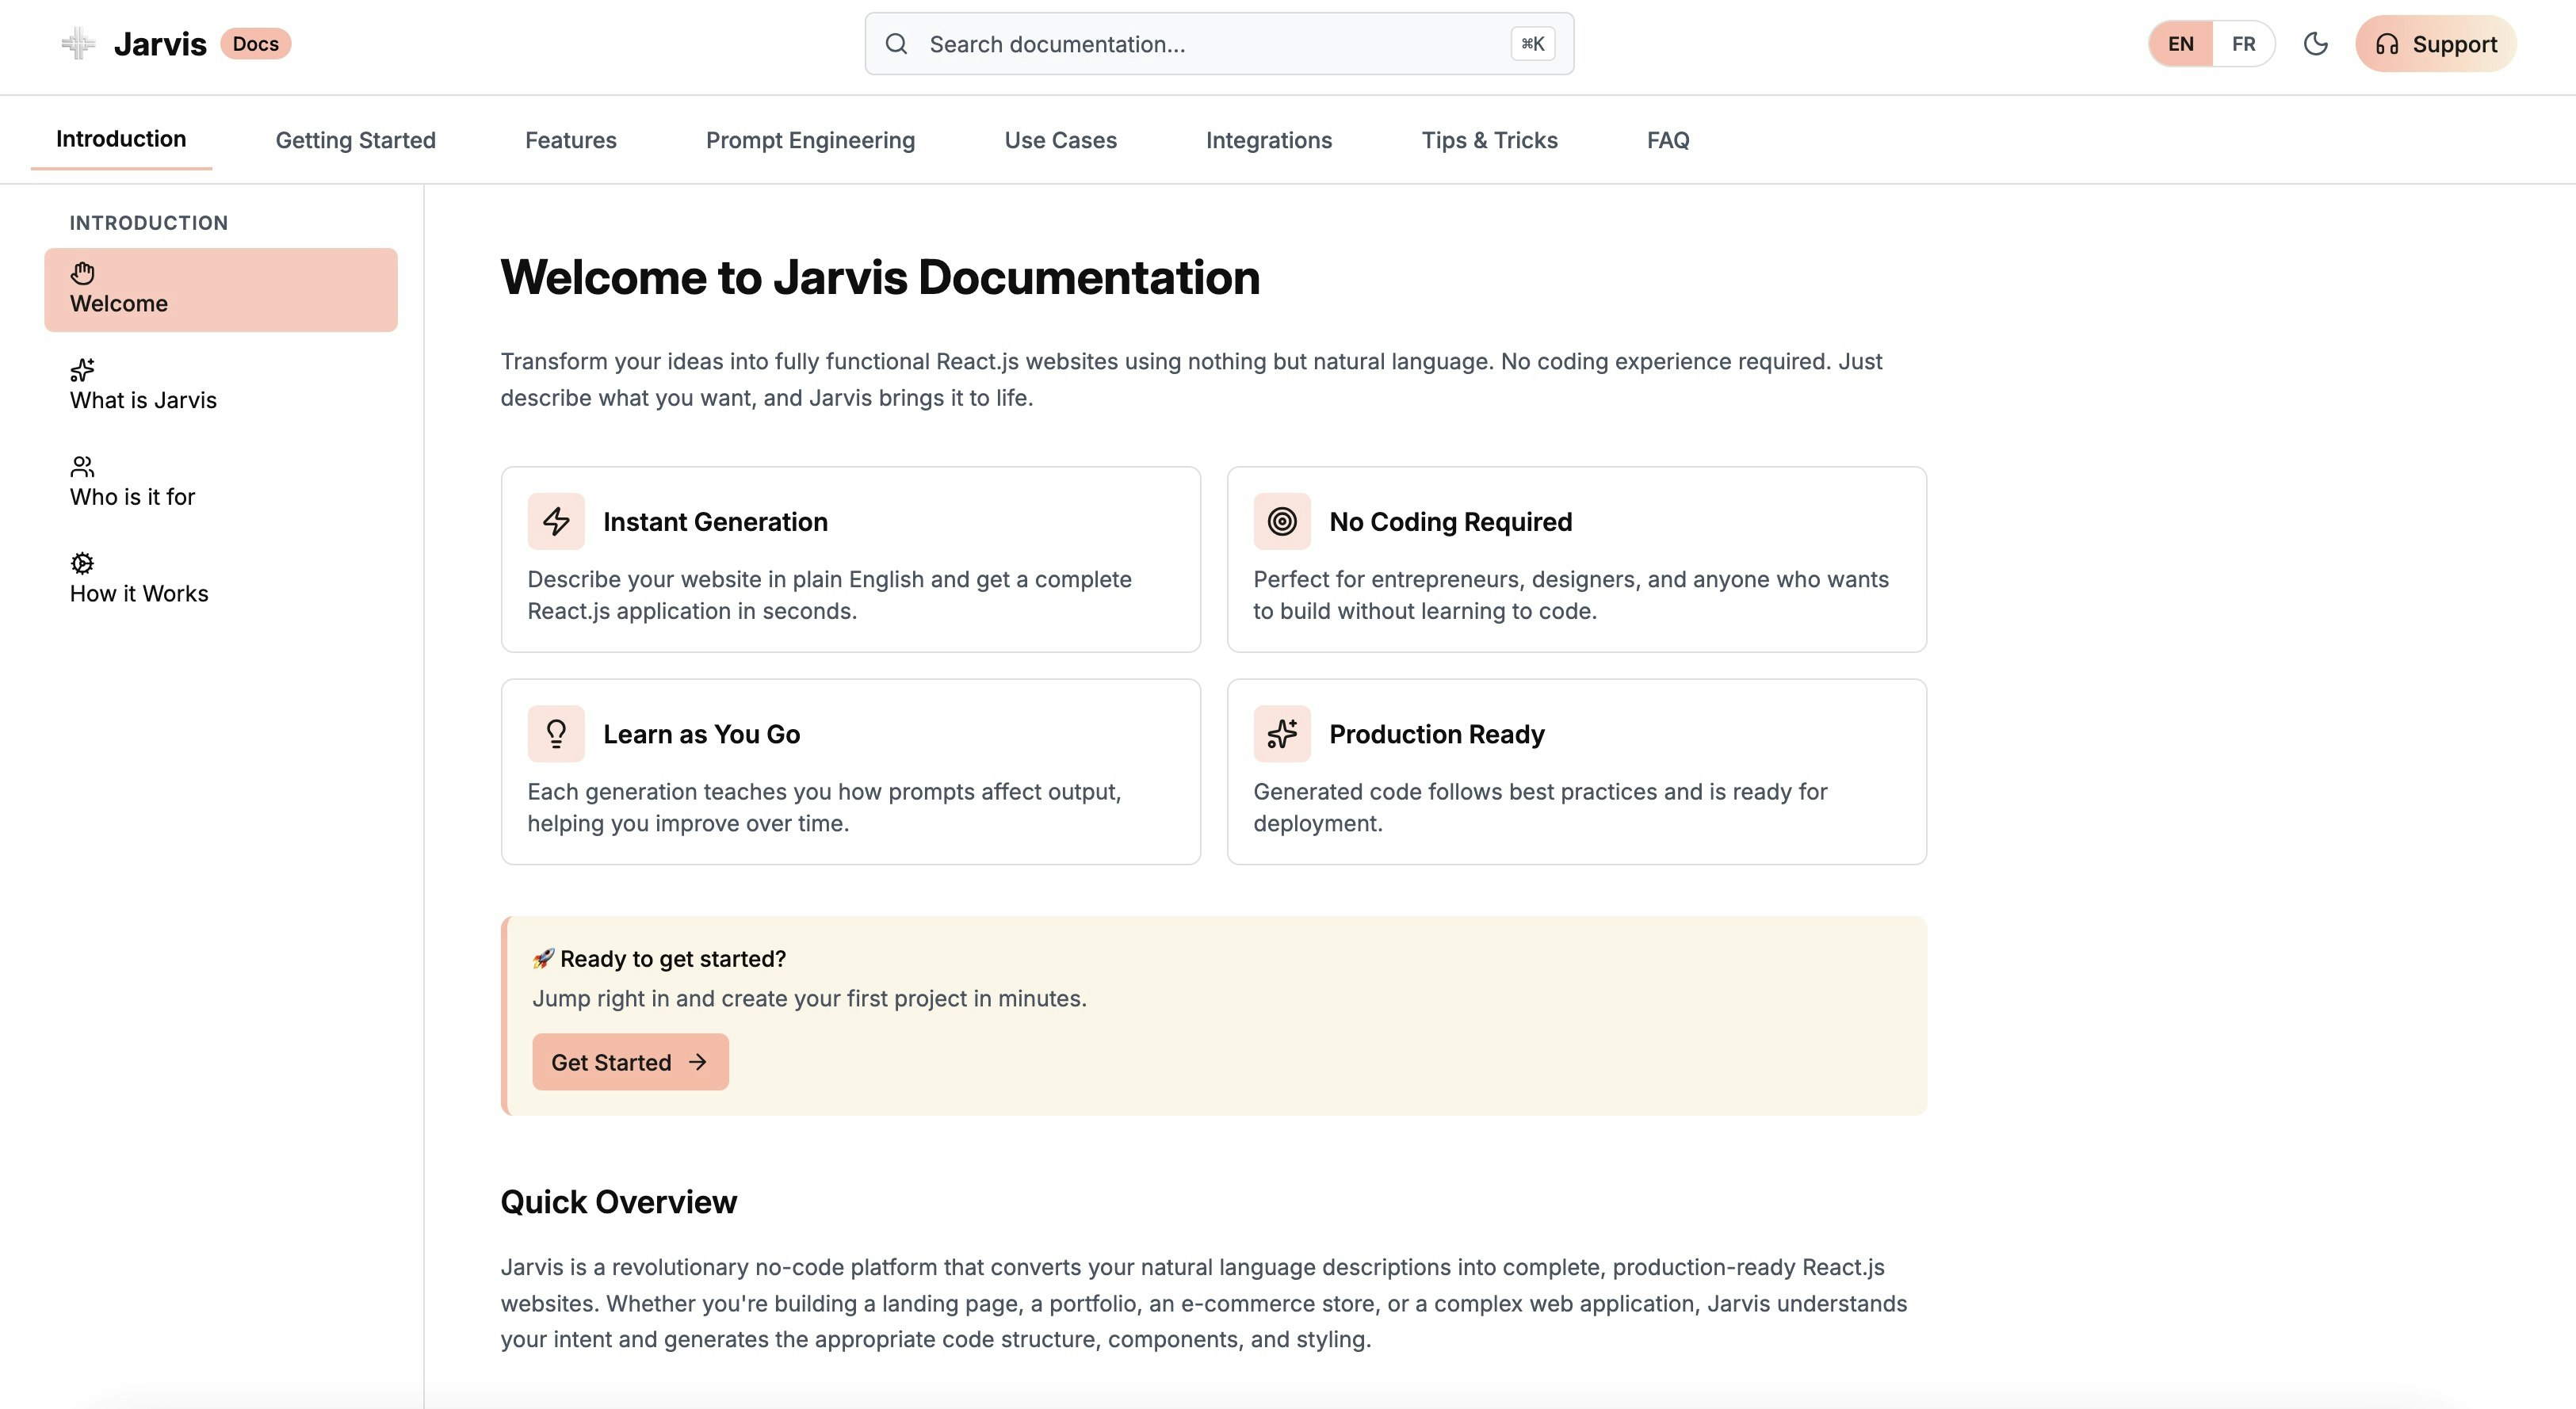The height and width of the screenshot is (1409, 2576).
Task: Click the Search documentation input field
Action: [1150, 44]
